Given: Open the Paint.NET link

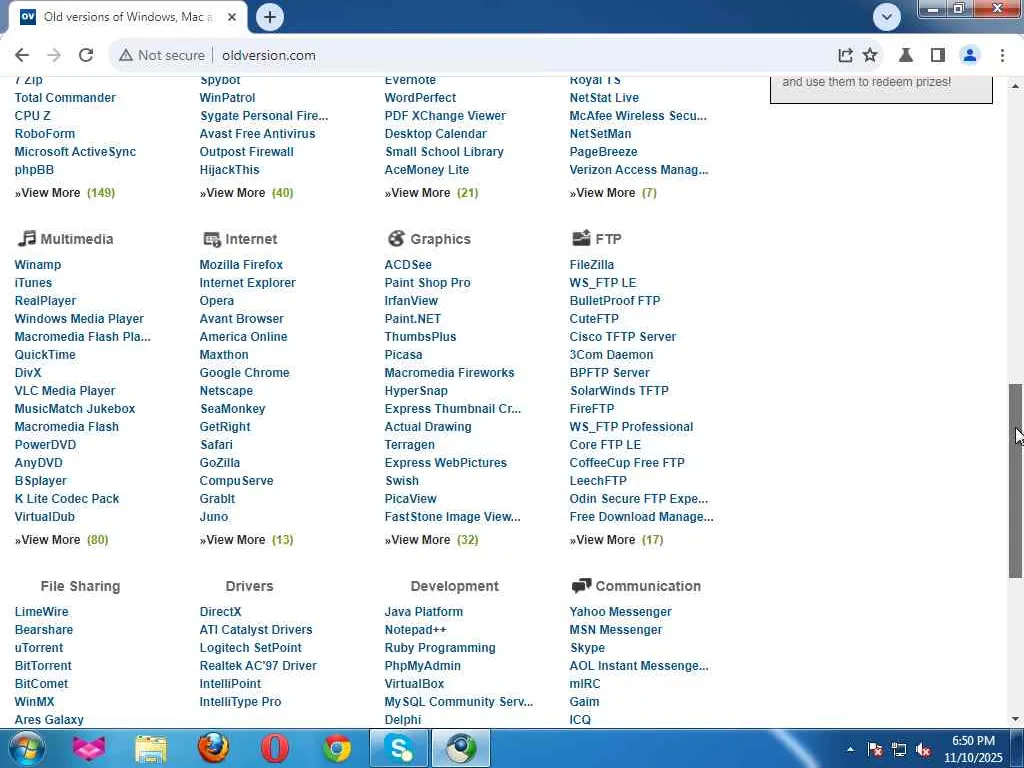Looking at the screenshot, I should 413,319.
